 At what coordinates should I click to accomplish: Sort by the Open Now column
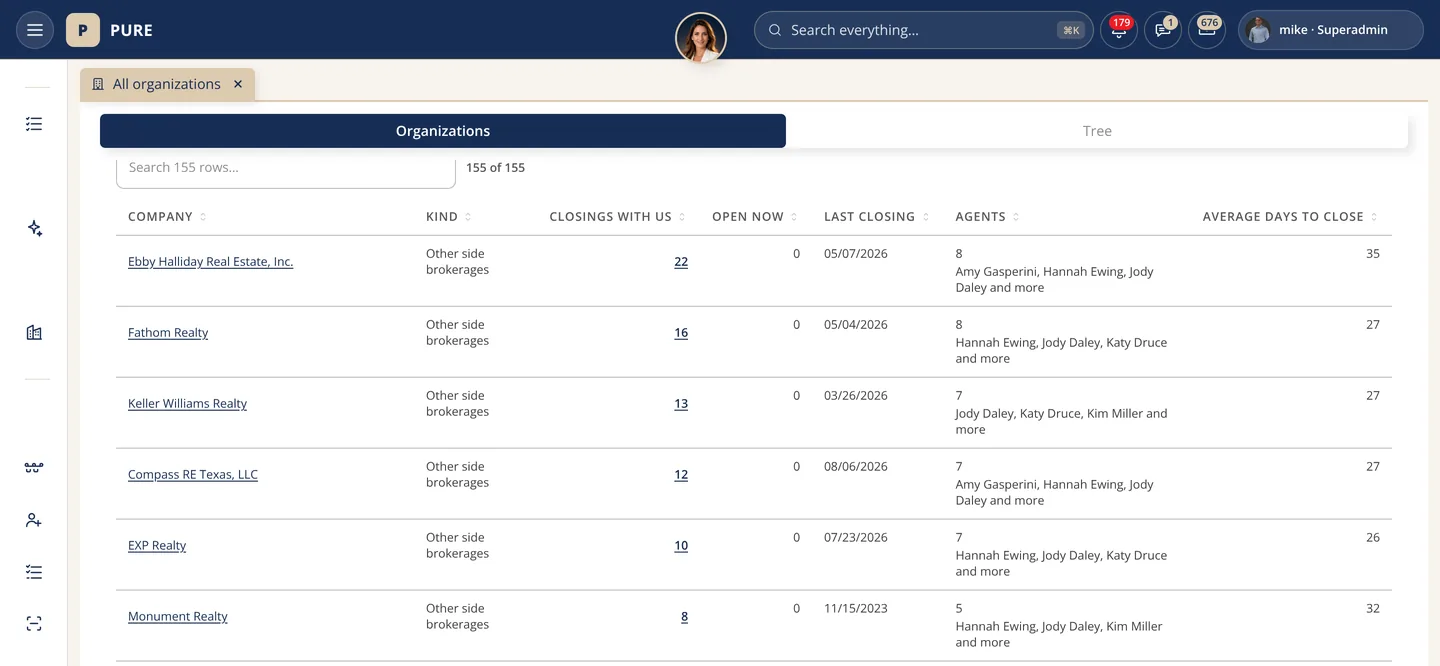point(755,217)
